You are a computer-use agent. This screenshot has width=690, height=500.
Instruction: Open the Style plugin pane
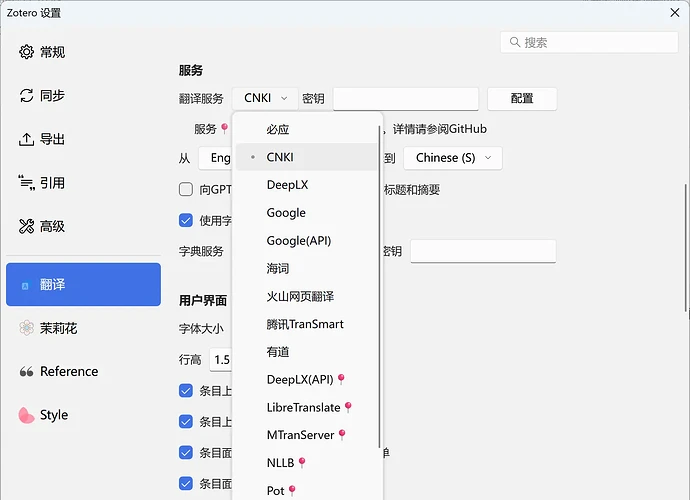point(84,415)
